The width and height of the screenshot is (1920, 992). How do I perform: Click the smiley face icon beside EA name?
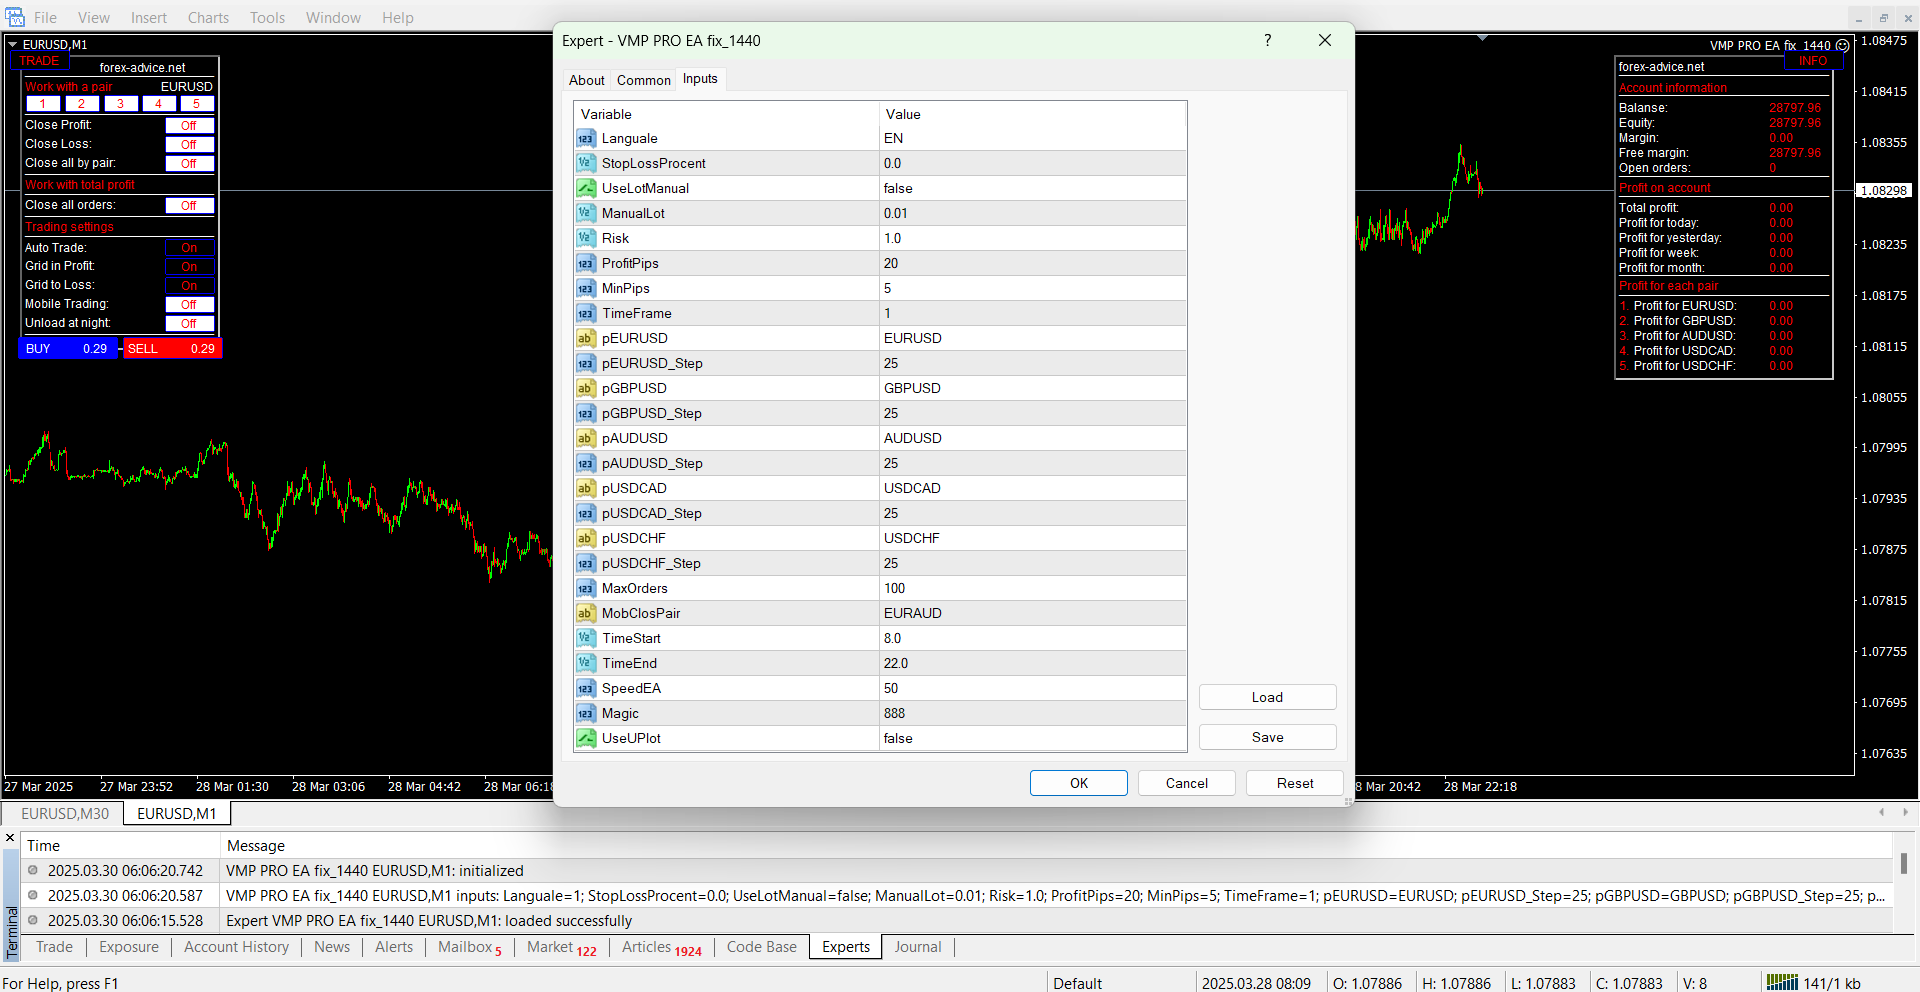click(1842, 45)
